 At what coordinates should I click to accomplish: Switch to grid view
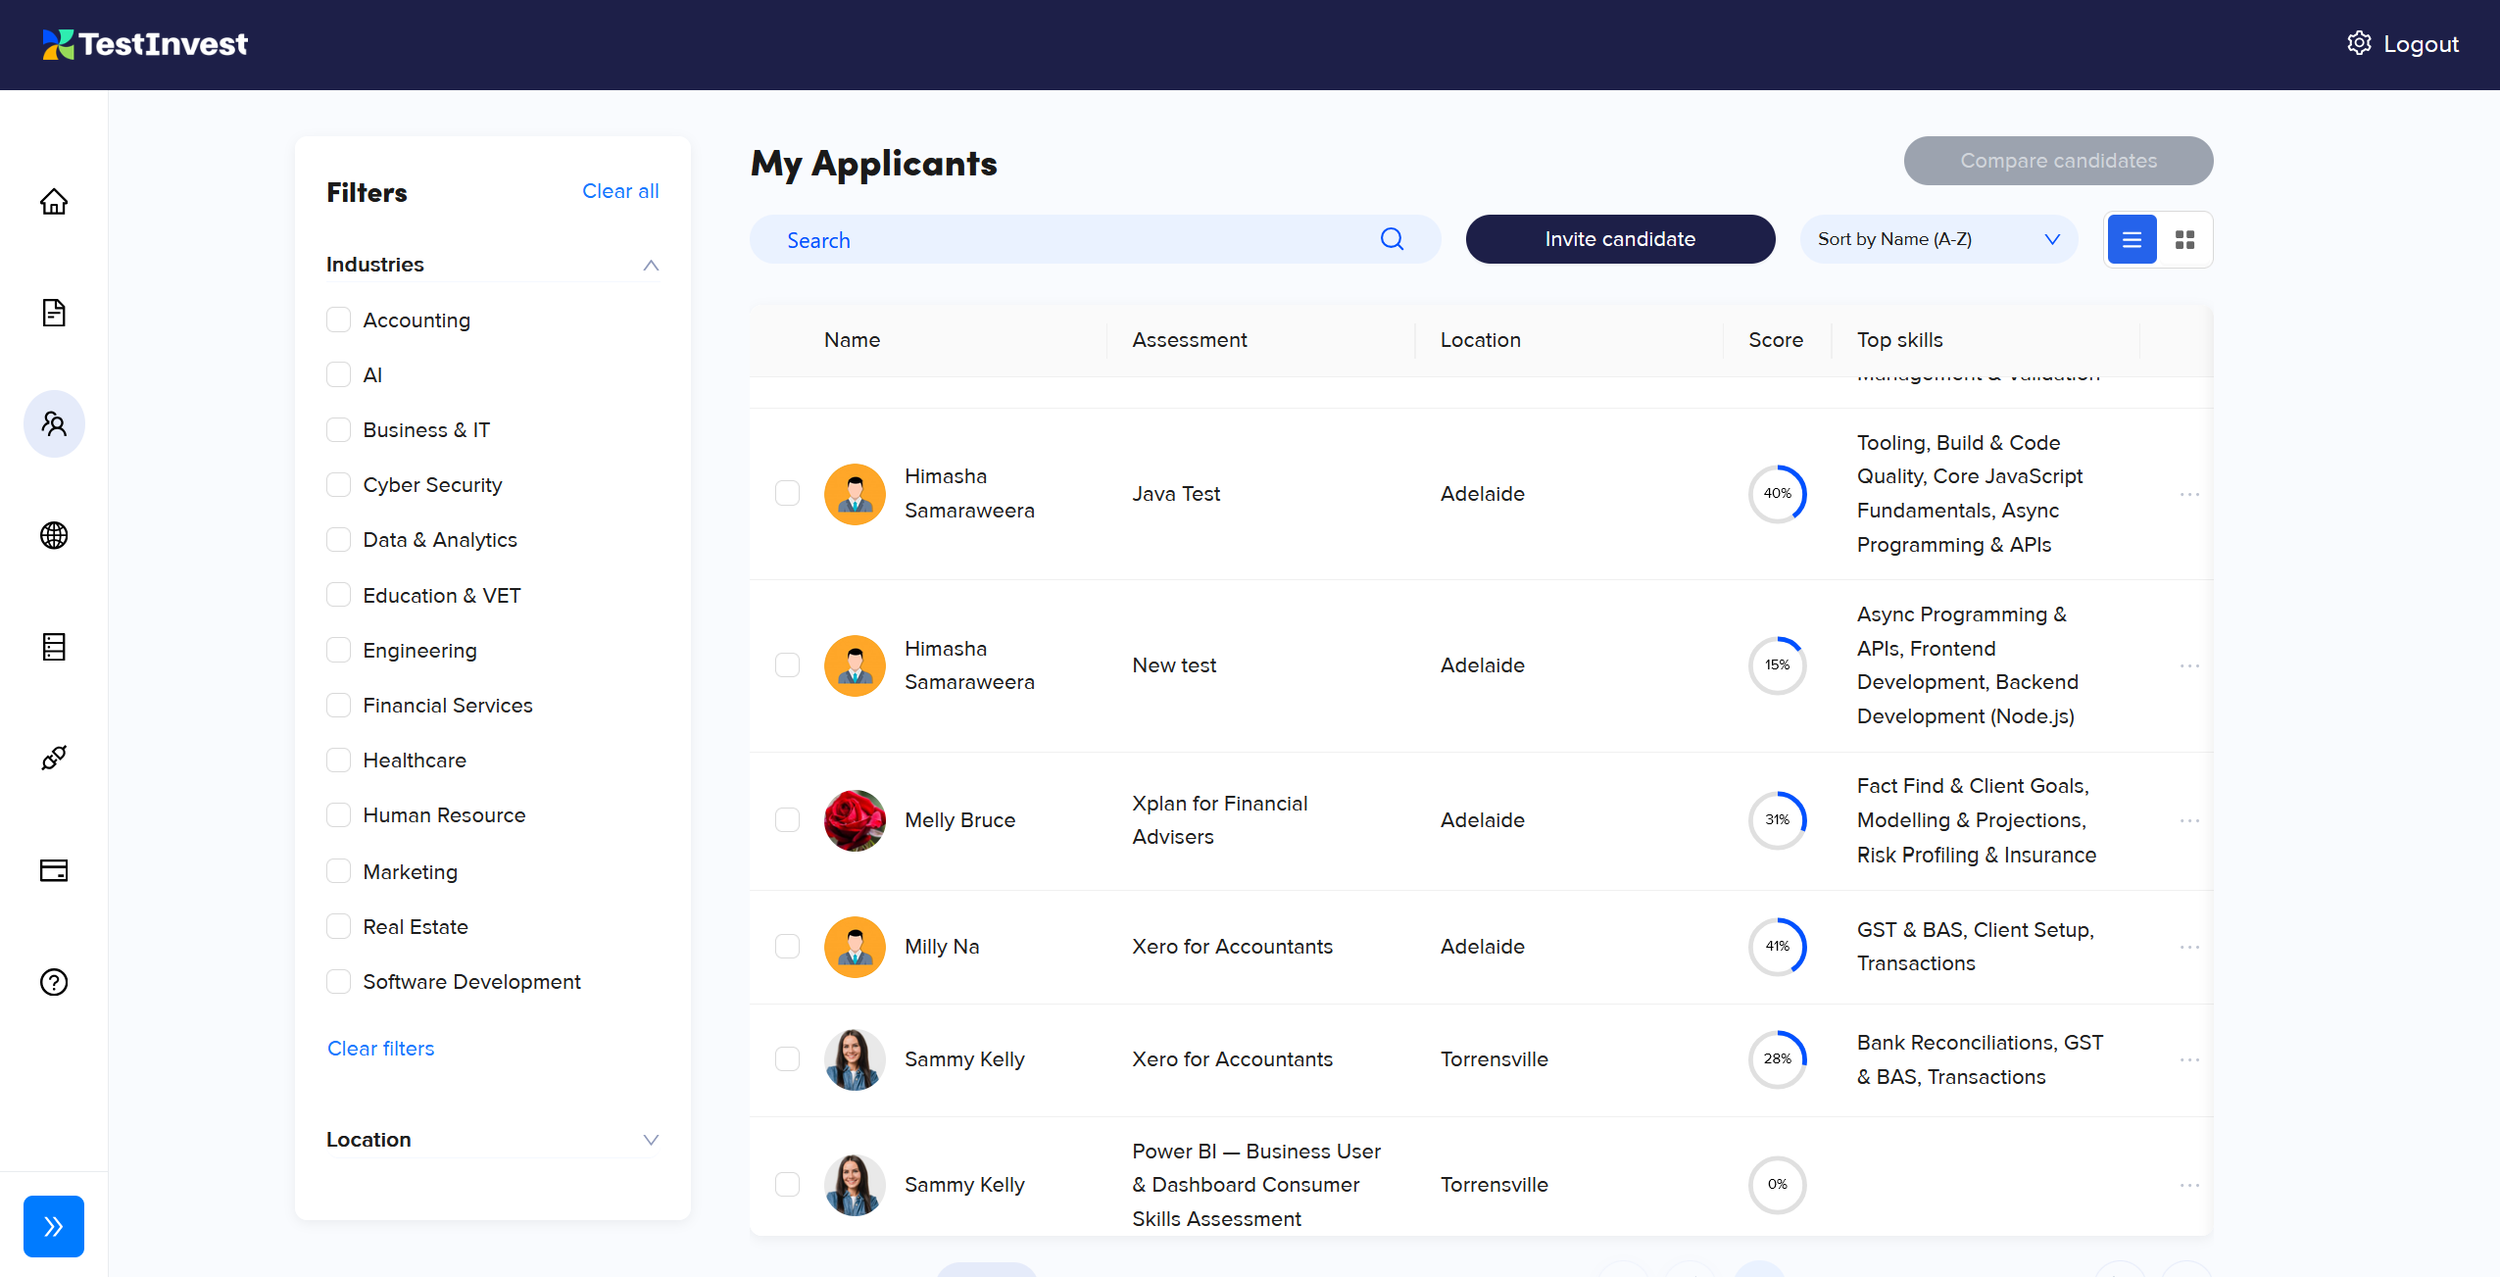click(x=2185, y=240)
